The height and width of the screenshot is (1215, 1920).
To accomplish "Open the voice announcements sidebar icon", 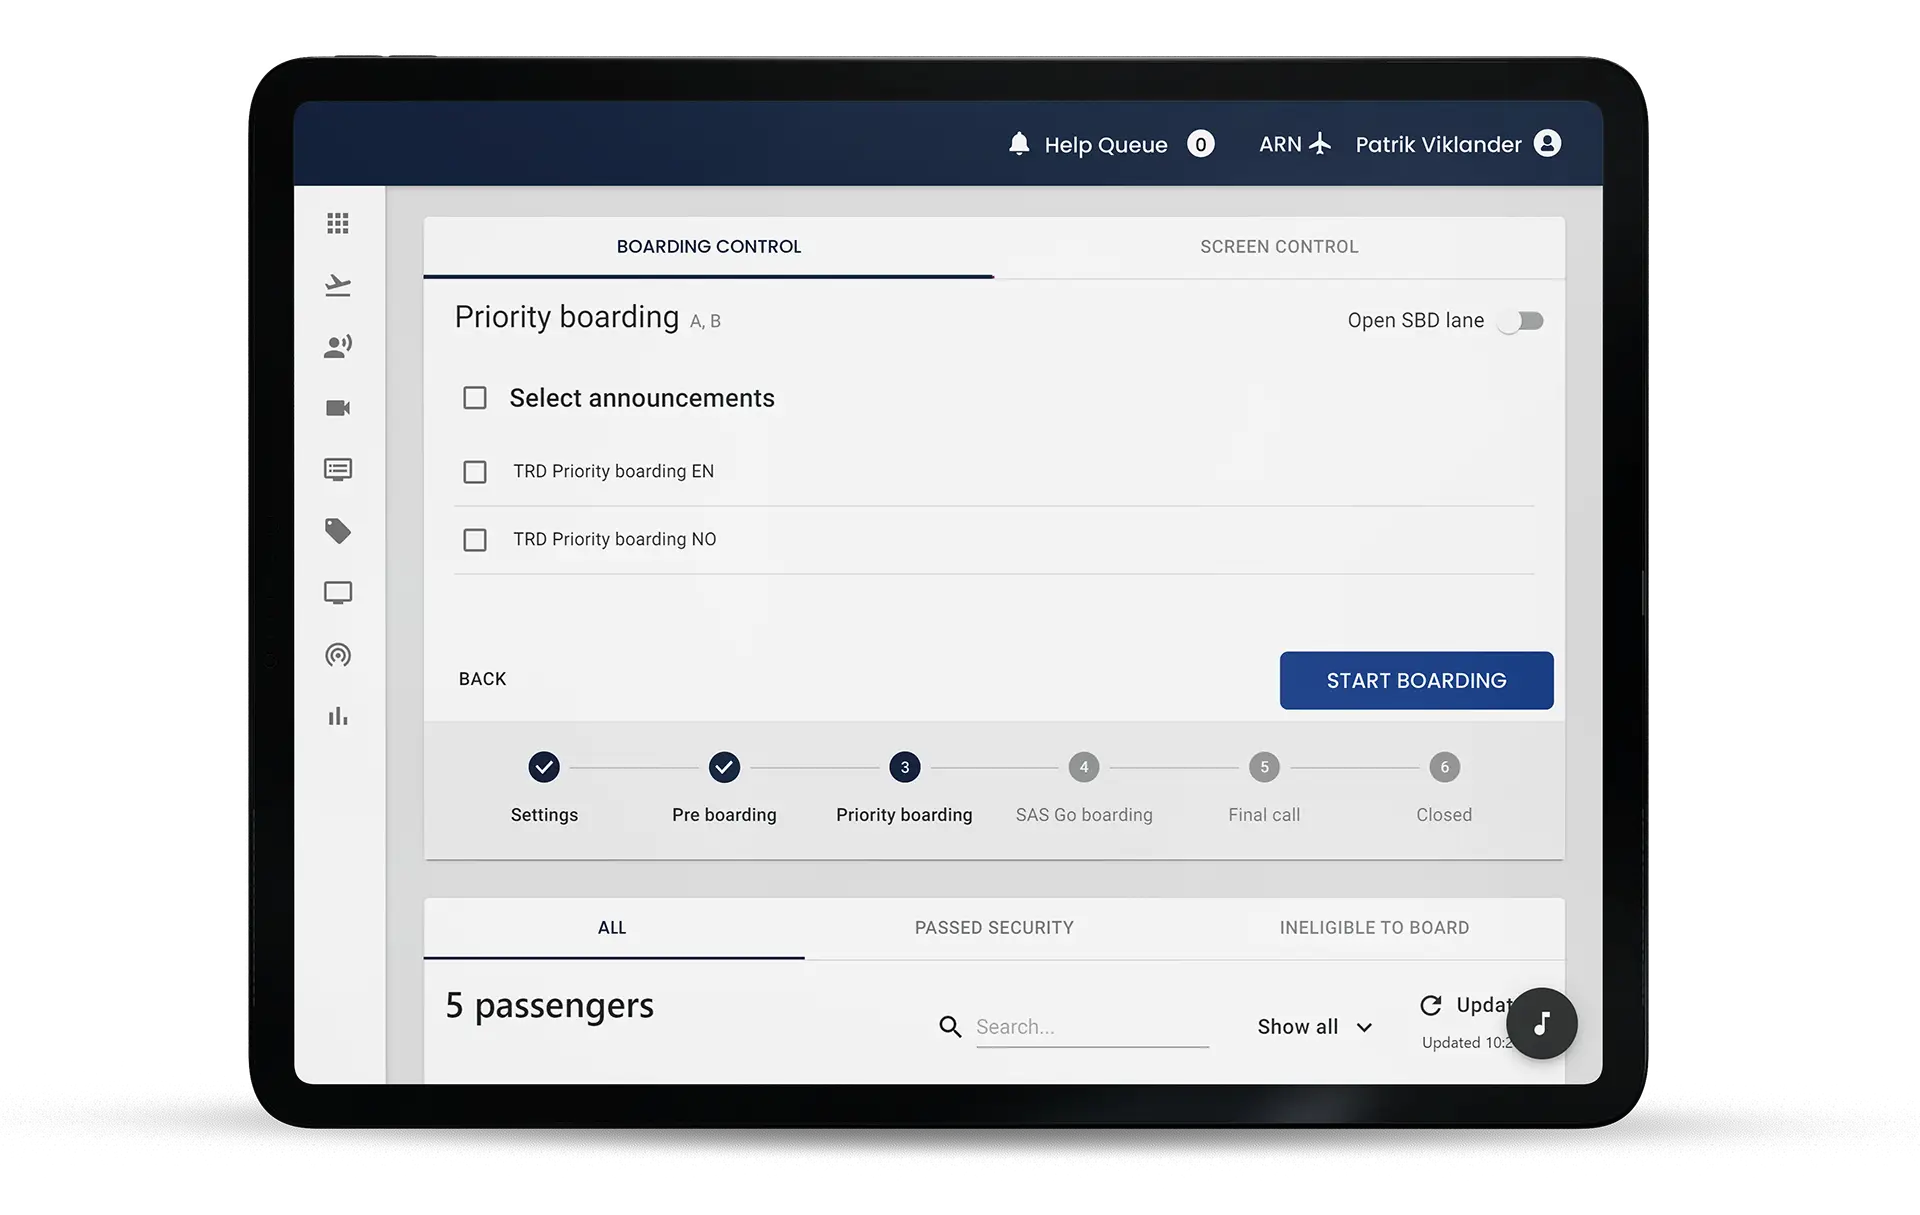I will [x=338, y=347].
